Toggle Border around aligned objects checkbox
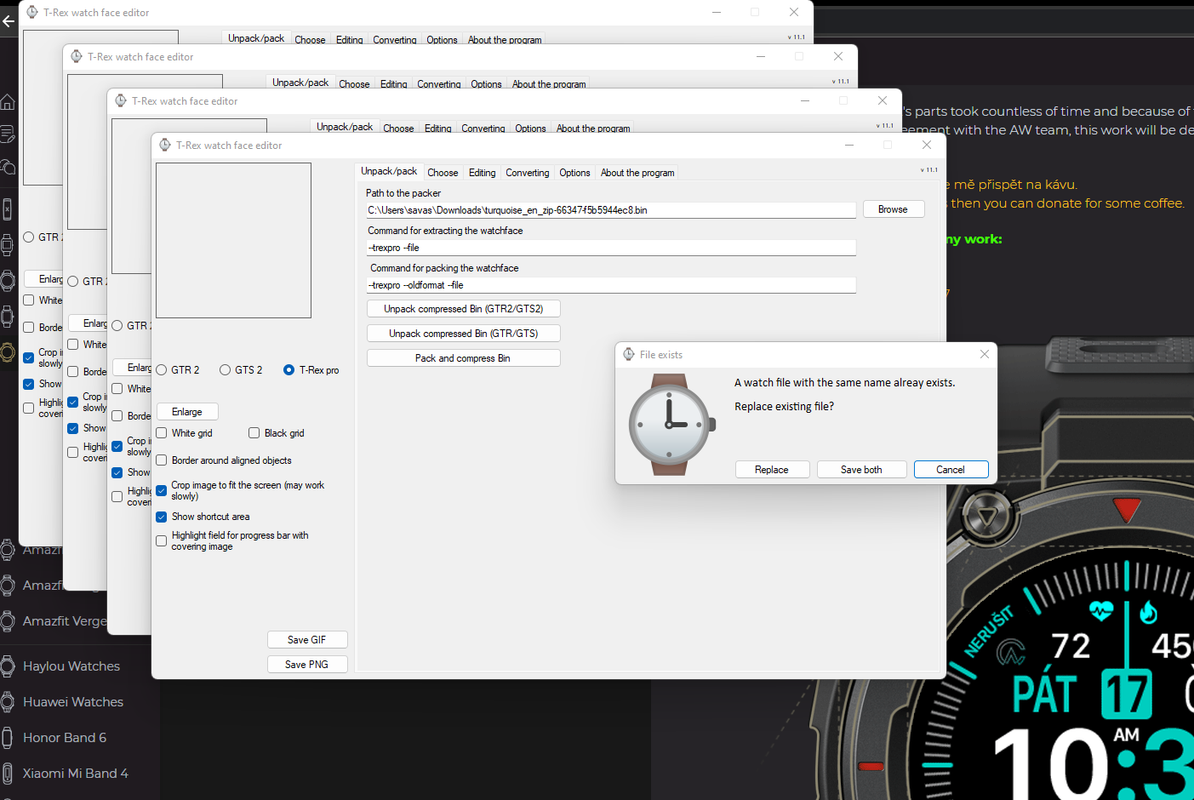Viewport: 1194px width, 800px height. (x=161, y=461)
